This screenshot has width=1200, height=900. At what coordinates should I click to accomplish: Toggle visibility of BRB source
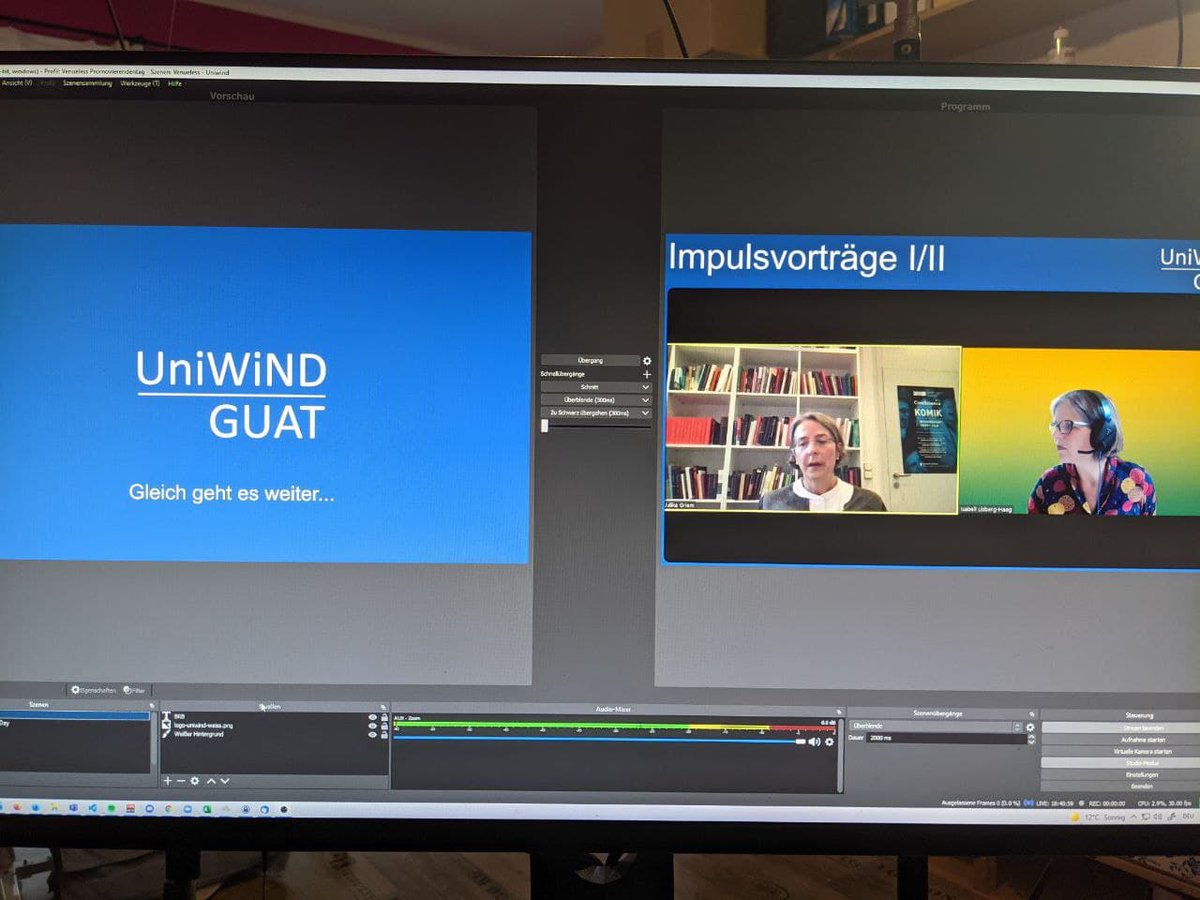pyautogui.click(x=373, y=717)
